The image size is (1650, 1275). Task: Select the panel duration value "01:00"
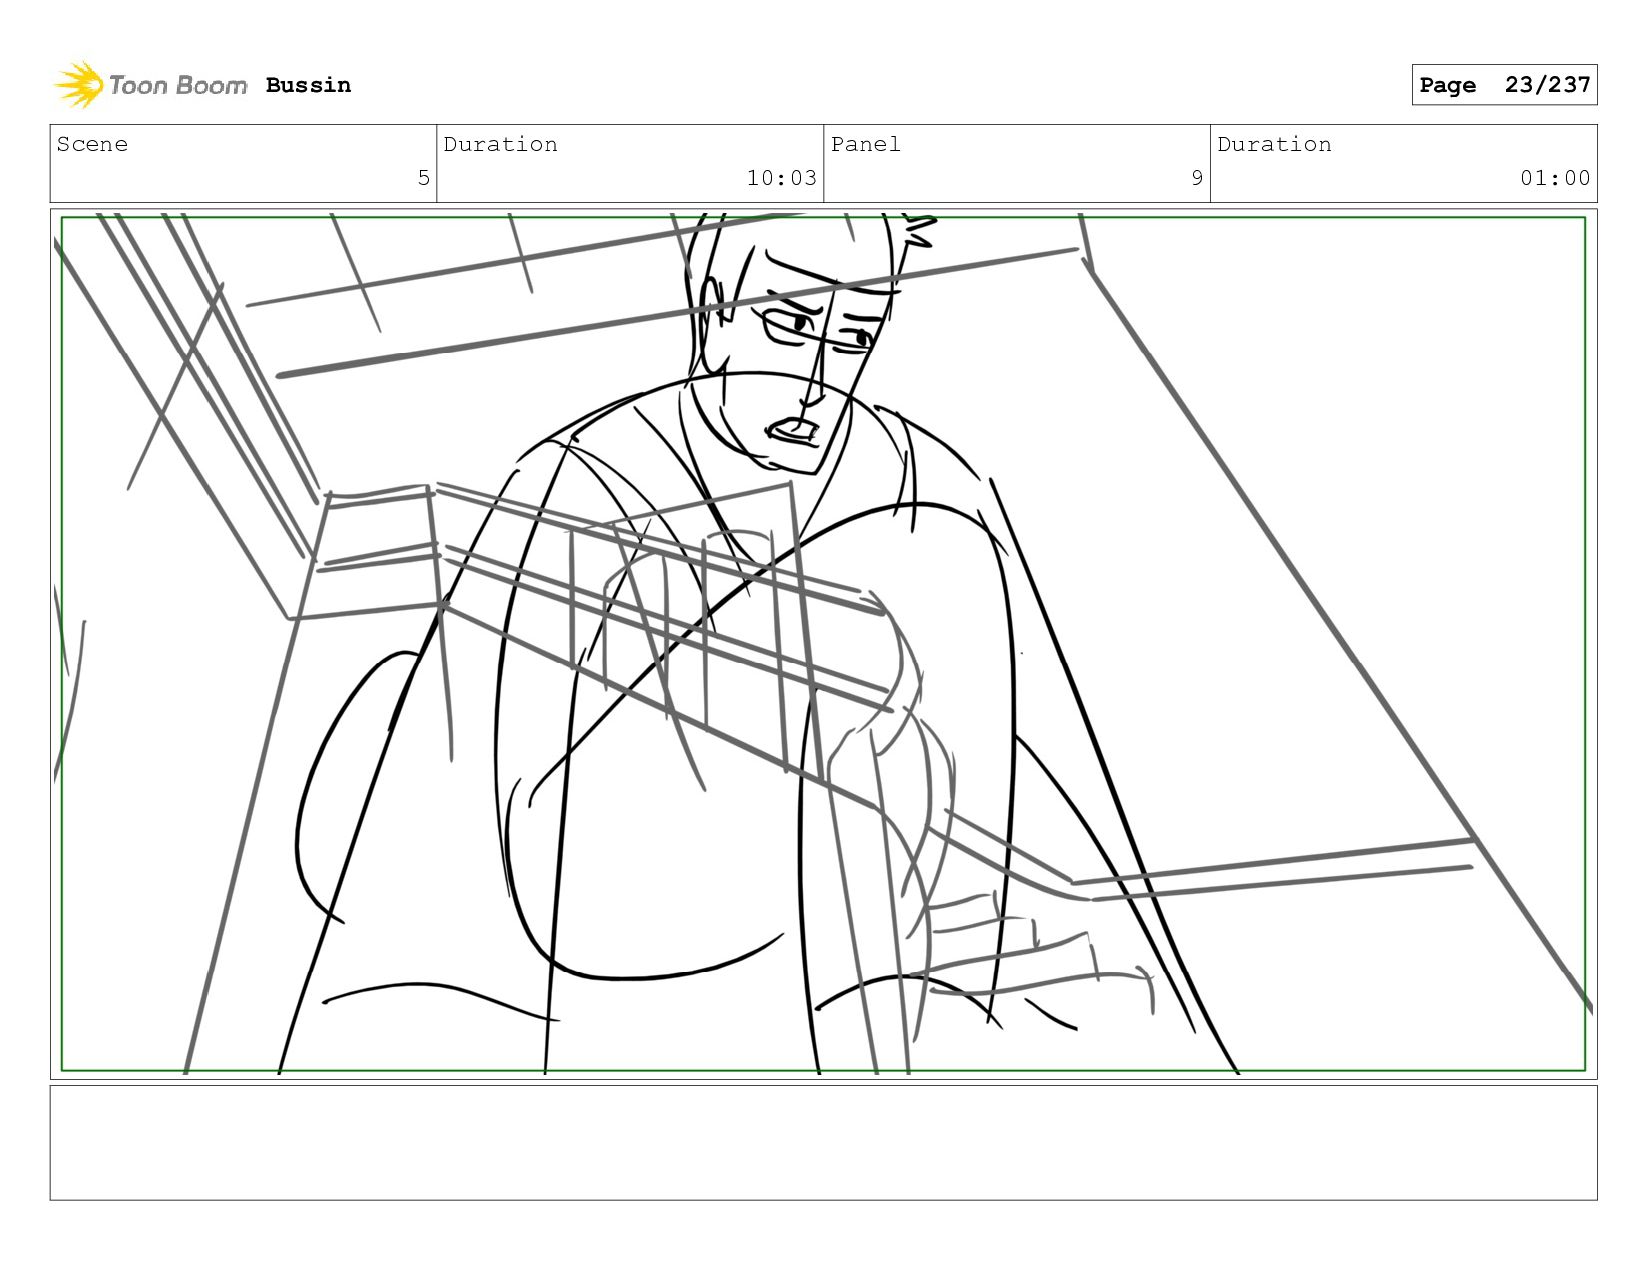point(1555,178)
